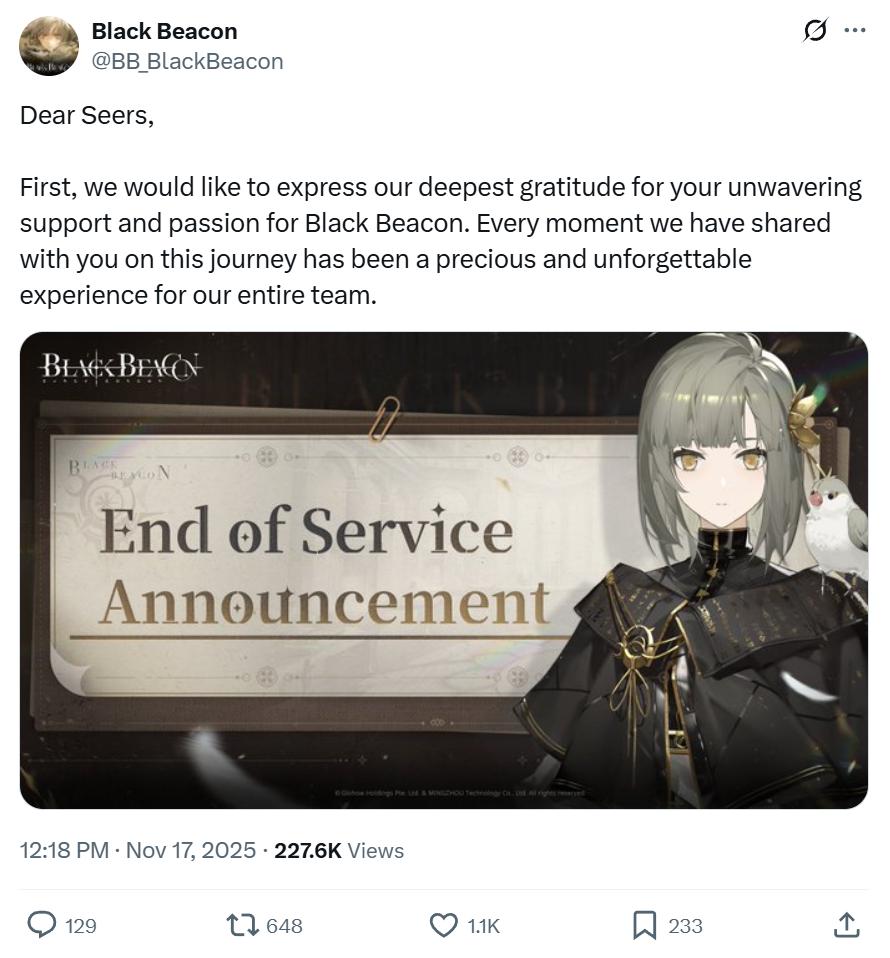Click the 648 reposts count
The height and width of the screenshot is (958, 890).
coord(284,926)
